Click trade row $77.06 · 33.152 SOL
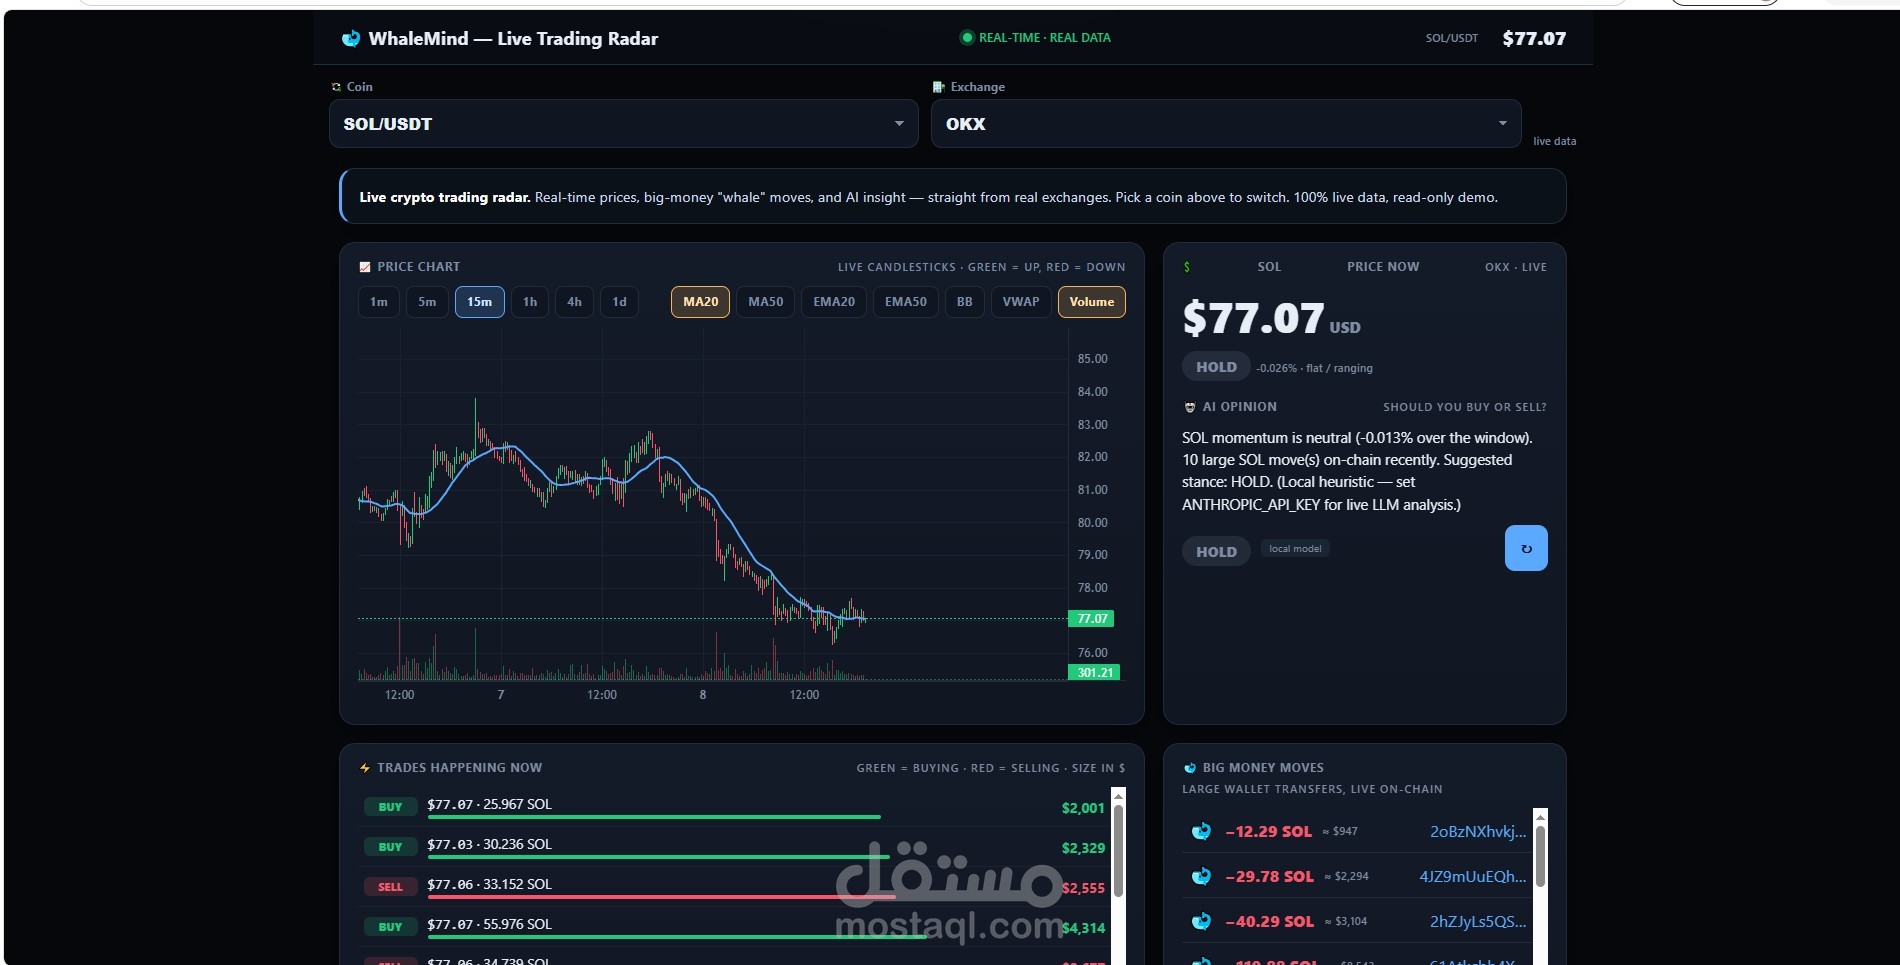1900x965 pixels. 734,887
